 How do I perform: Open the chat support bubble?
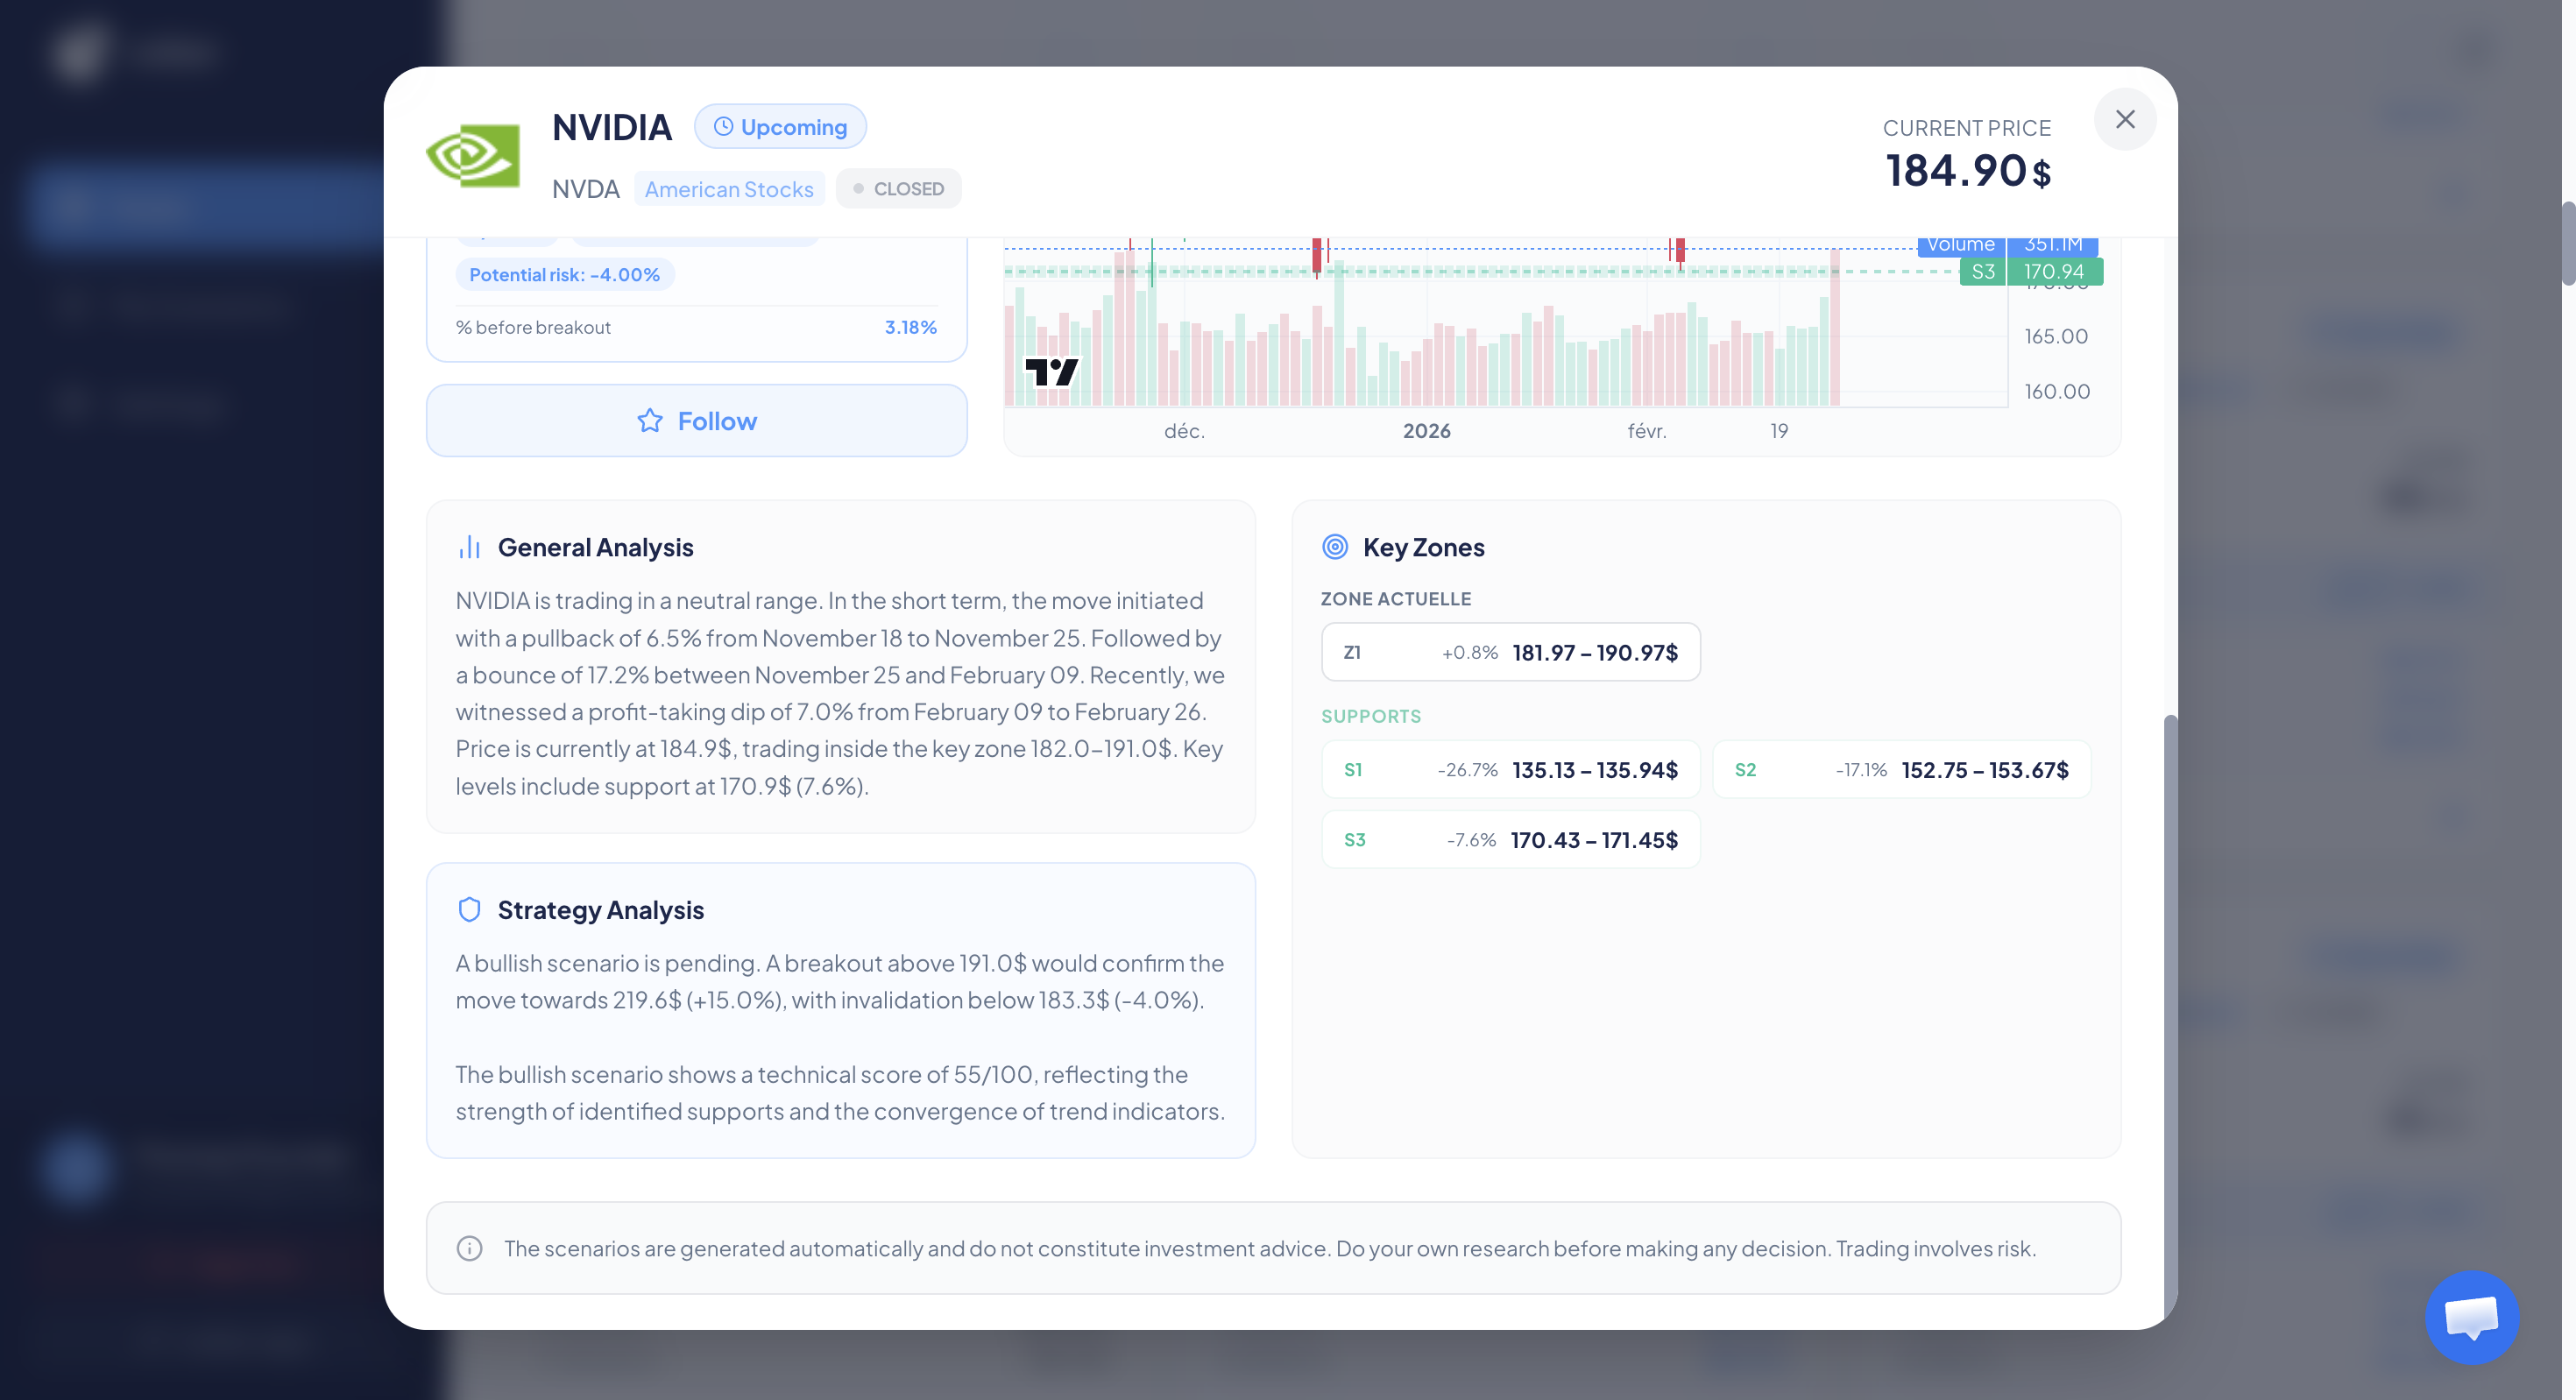[2471, 1318]
